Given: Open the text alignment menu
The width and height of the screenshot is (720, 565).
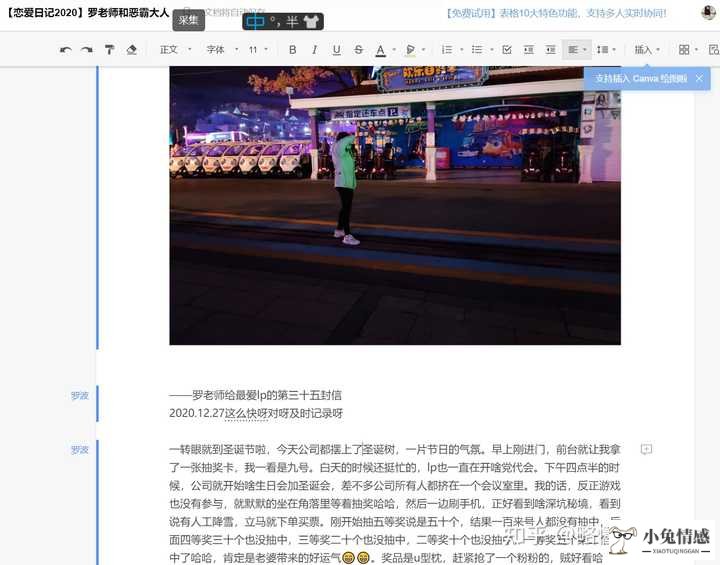Looking at the screenshot, I should click(577, 50).
